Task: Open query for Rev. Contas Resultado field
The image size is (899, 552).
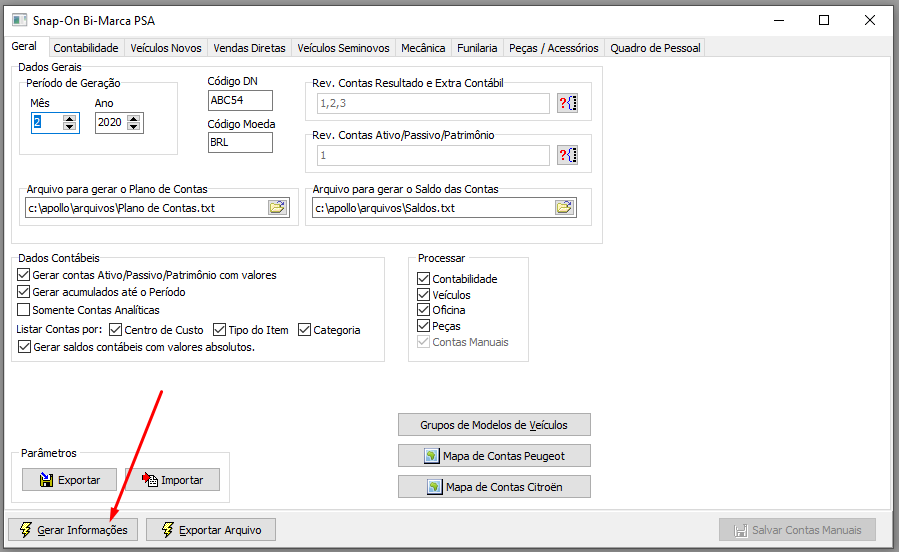Action: tap(568, 103)
